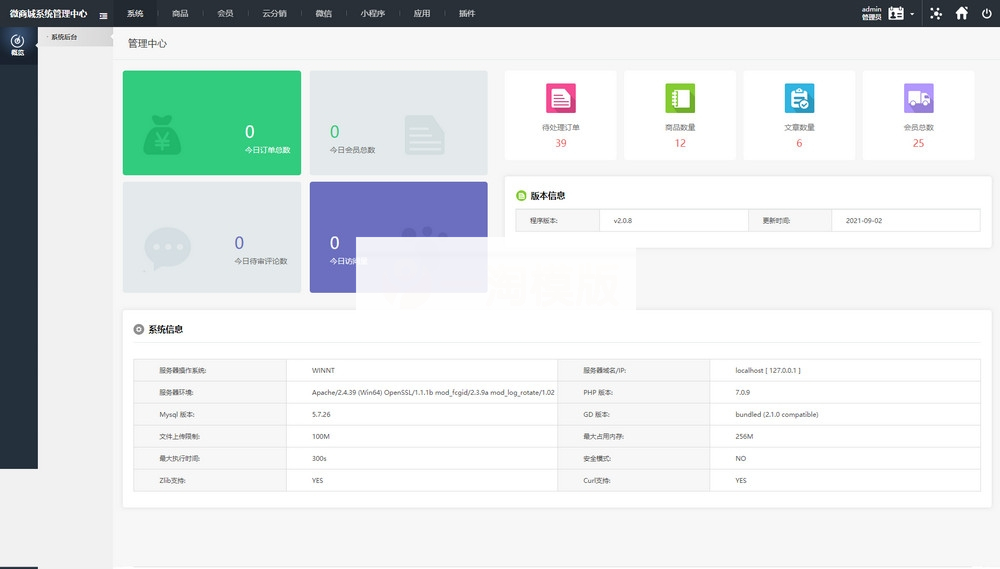Click the green 今日订单总数 card
1000x569 pixels.
pos(212,123)
